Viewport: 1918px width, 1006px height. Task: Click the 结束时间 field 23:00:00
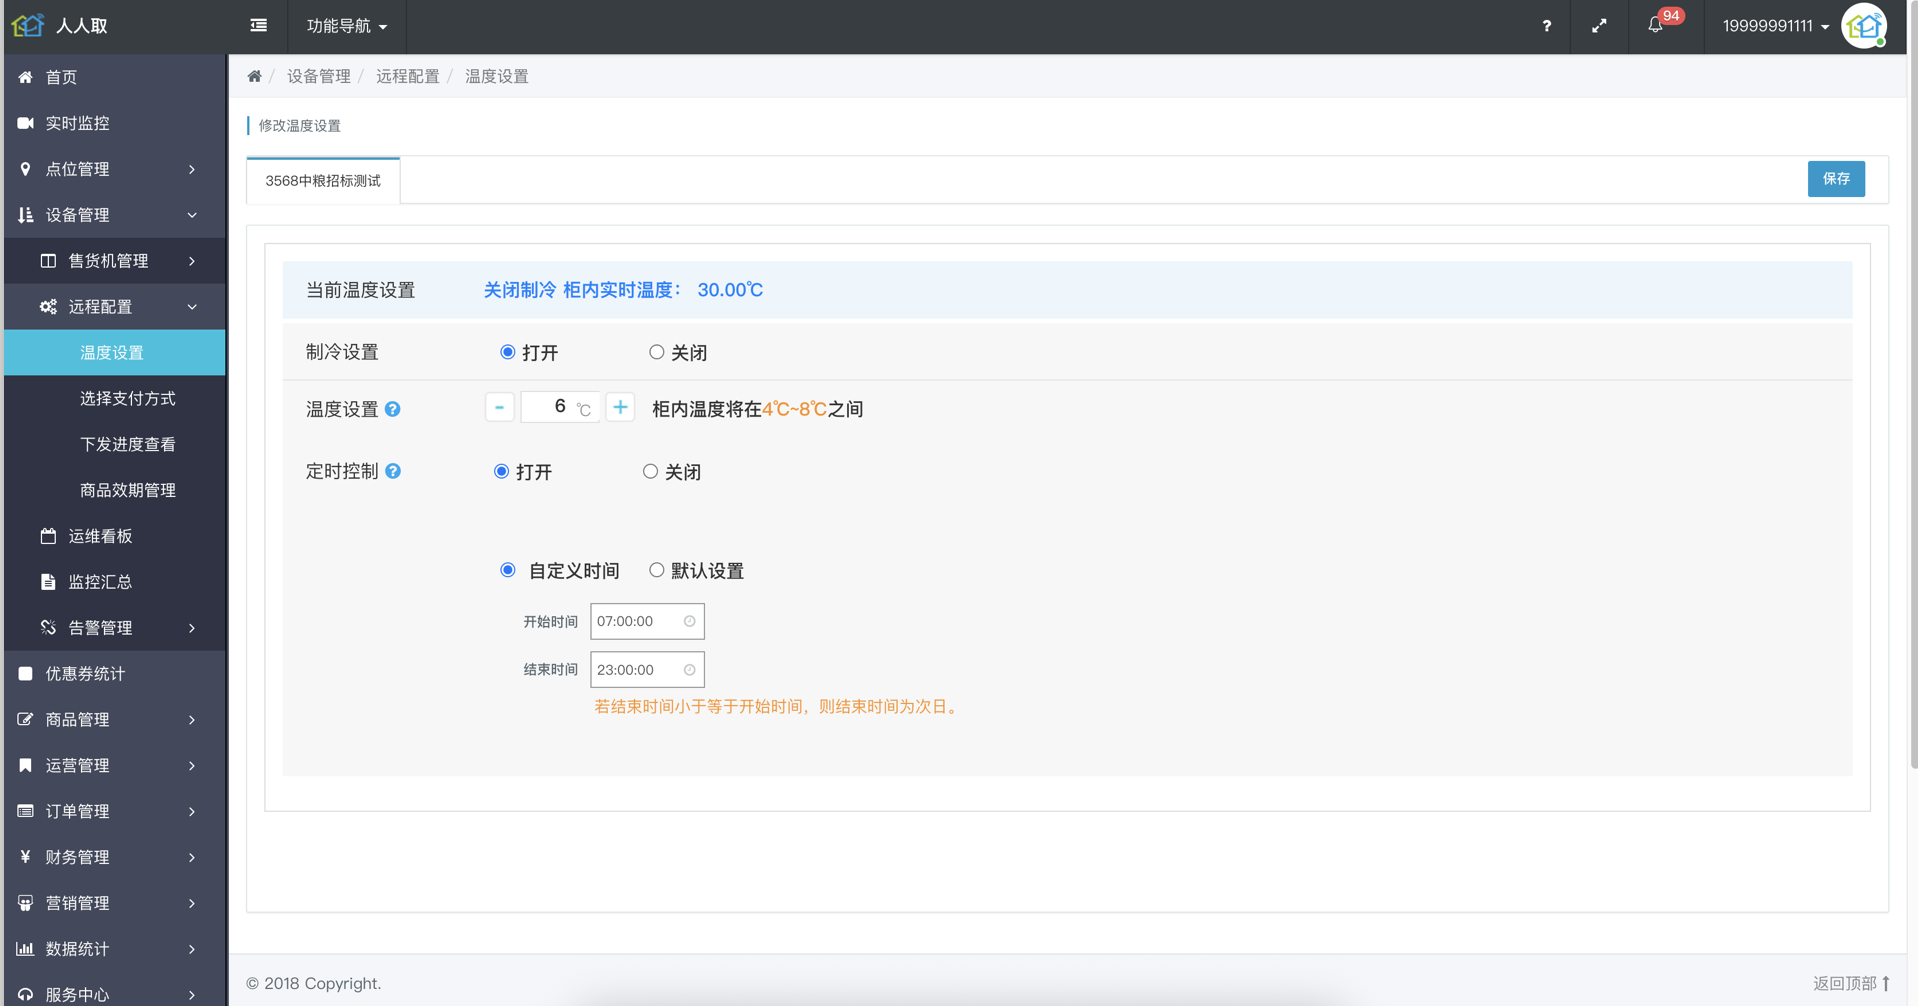pyautogui.click(x=647, y=670)
